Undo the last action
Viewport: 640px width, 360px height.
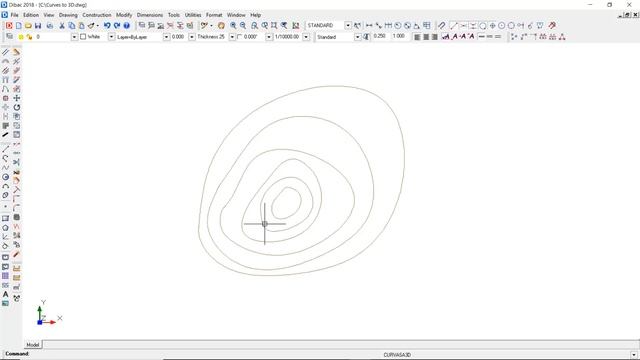[x=107, y=25]
